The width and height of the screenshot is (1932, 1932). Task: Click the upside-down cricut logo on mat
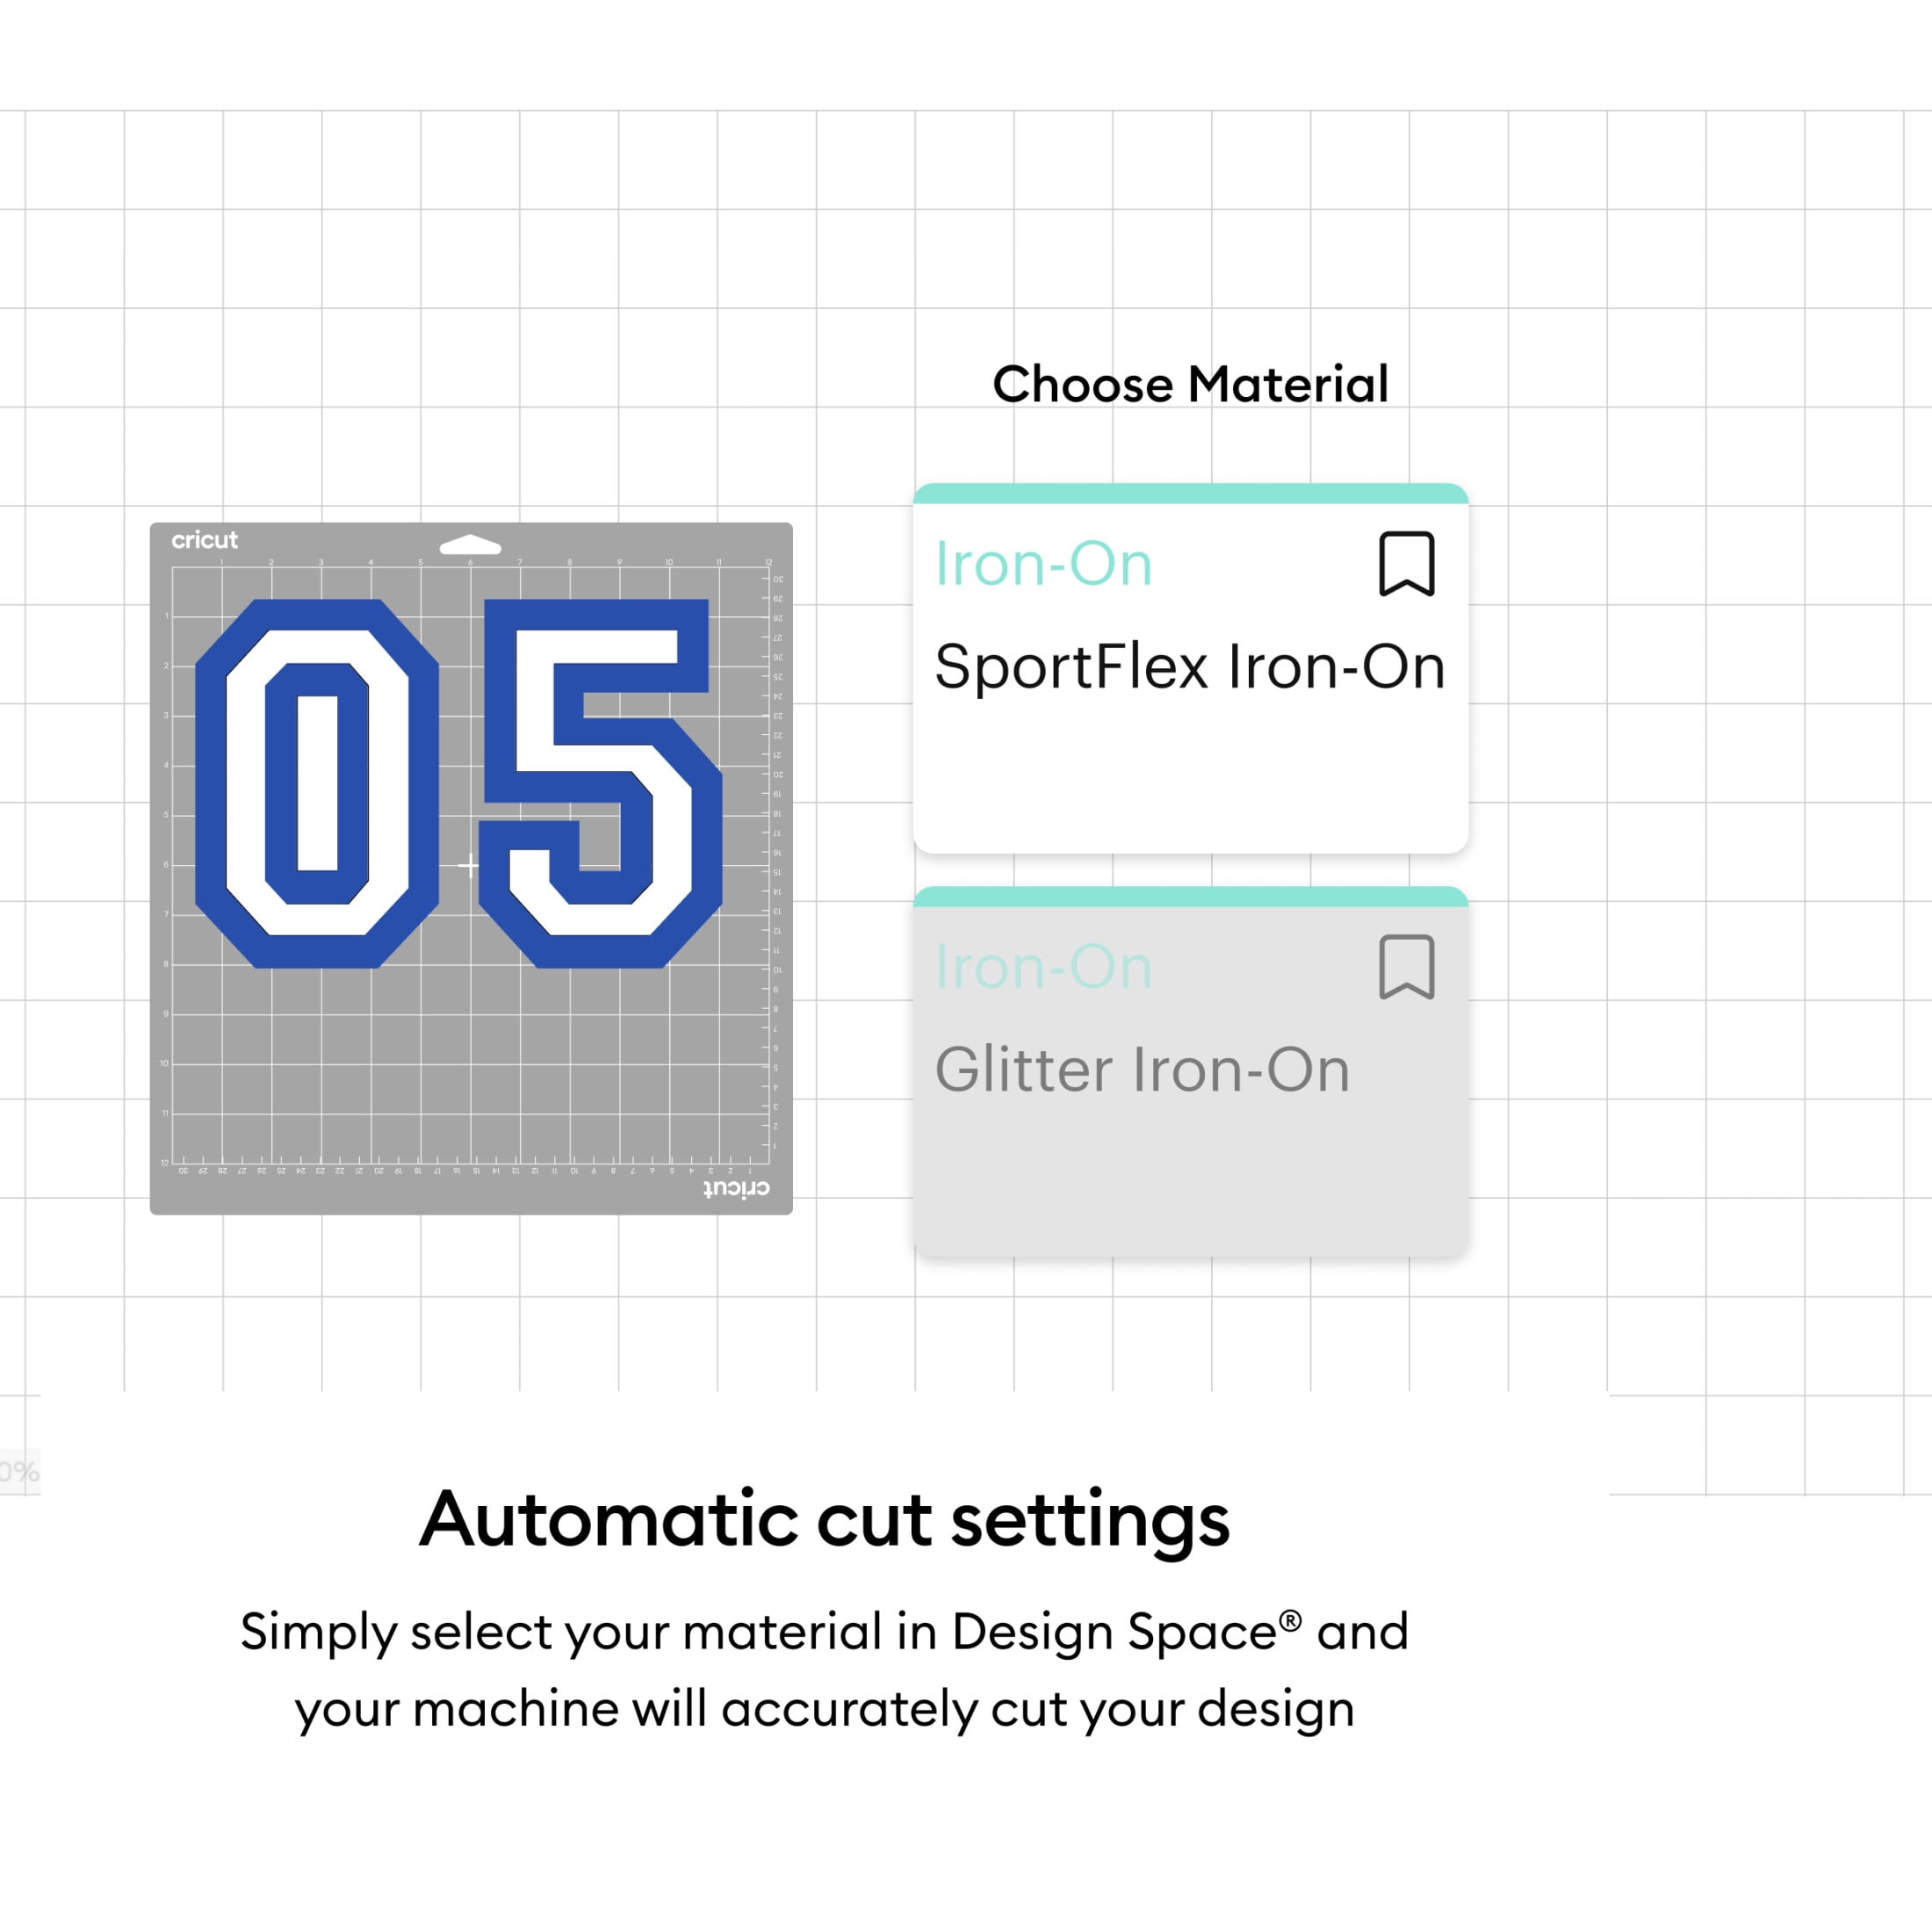736,1188
